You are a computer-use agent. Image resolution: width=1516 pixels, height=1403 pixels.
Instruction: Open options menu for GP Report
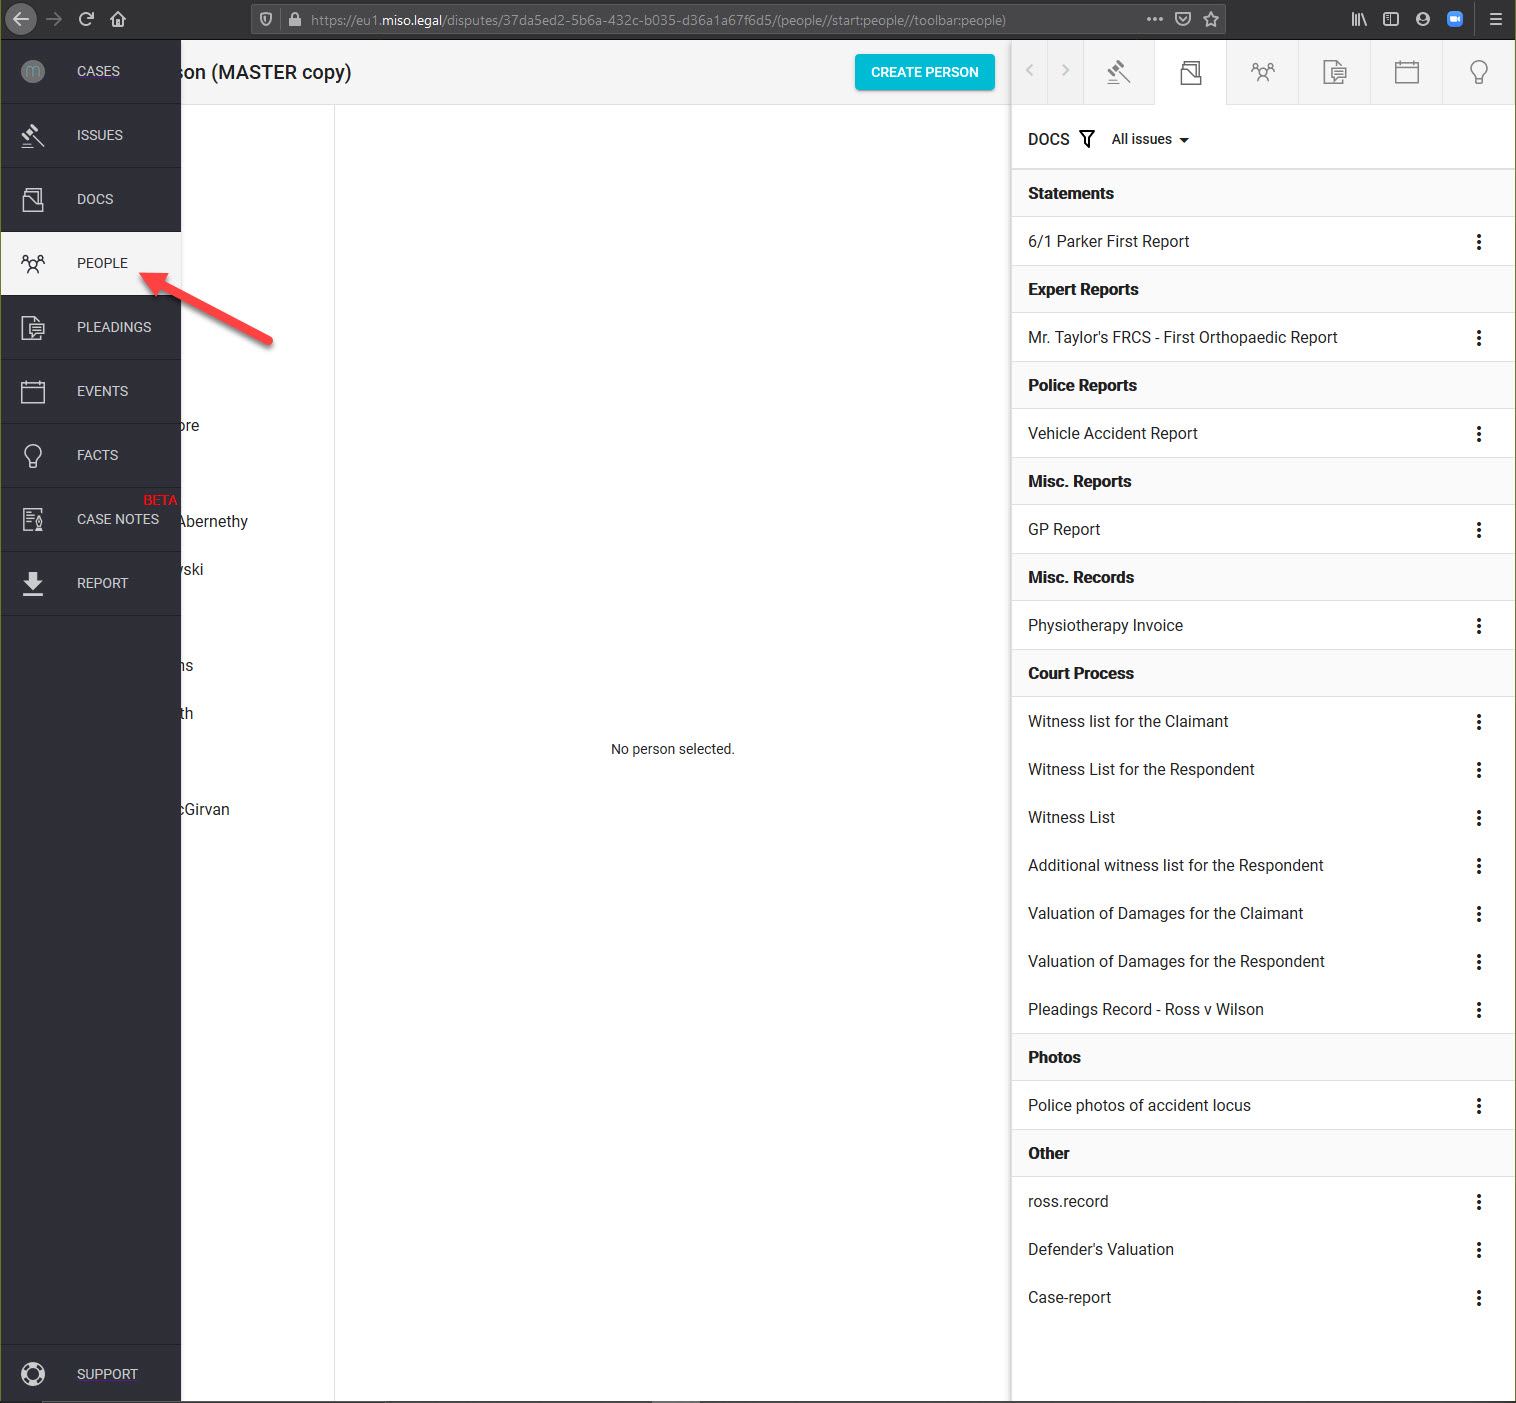1478,530
